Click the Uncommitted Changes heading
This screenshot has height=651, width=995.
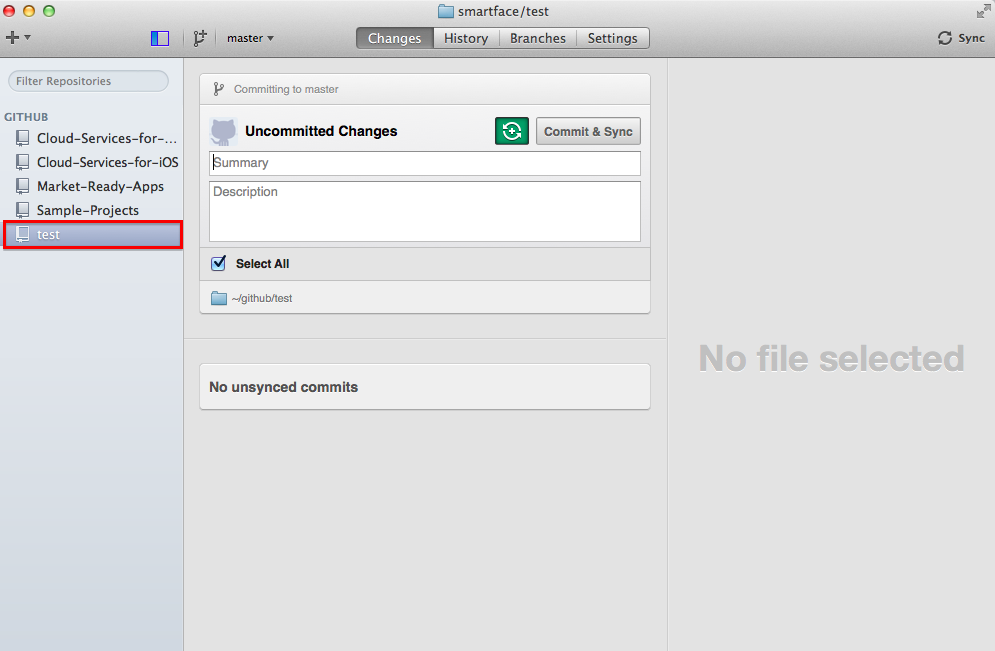[321, 131]
